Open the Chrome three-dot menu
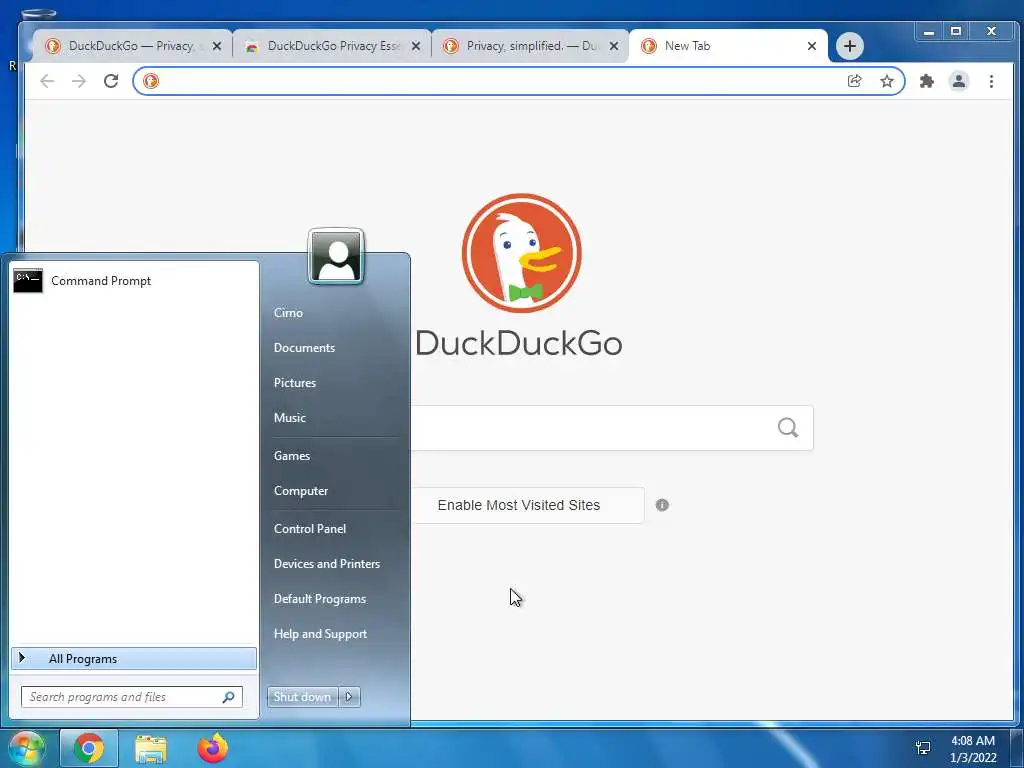This screenshot has height=768, width=1024. click(x=991, y=81)
